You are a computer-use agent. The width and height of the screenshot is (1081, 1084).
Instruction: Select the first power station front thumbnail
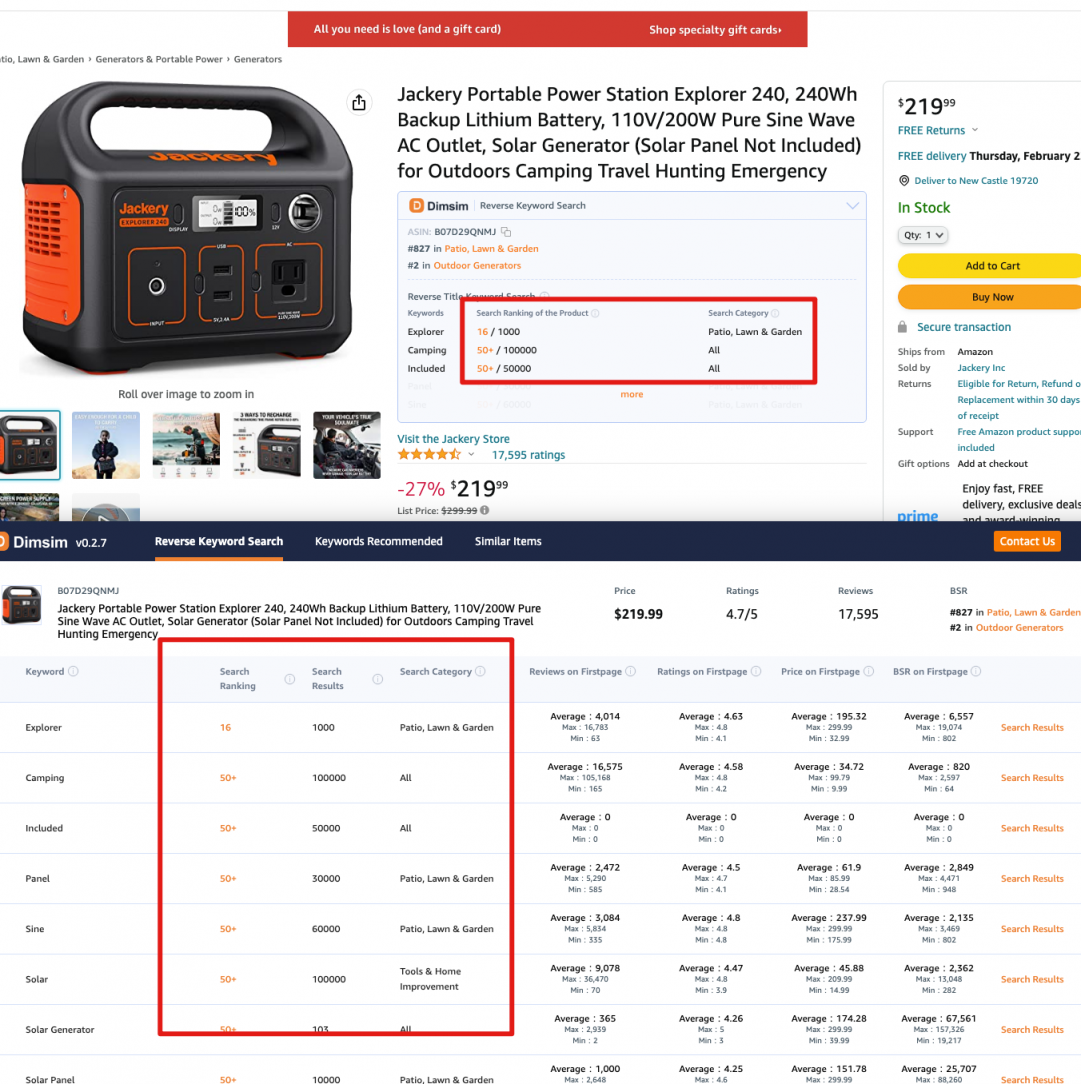(30, 445)
